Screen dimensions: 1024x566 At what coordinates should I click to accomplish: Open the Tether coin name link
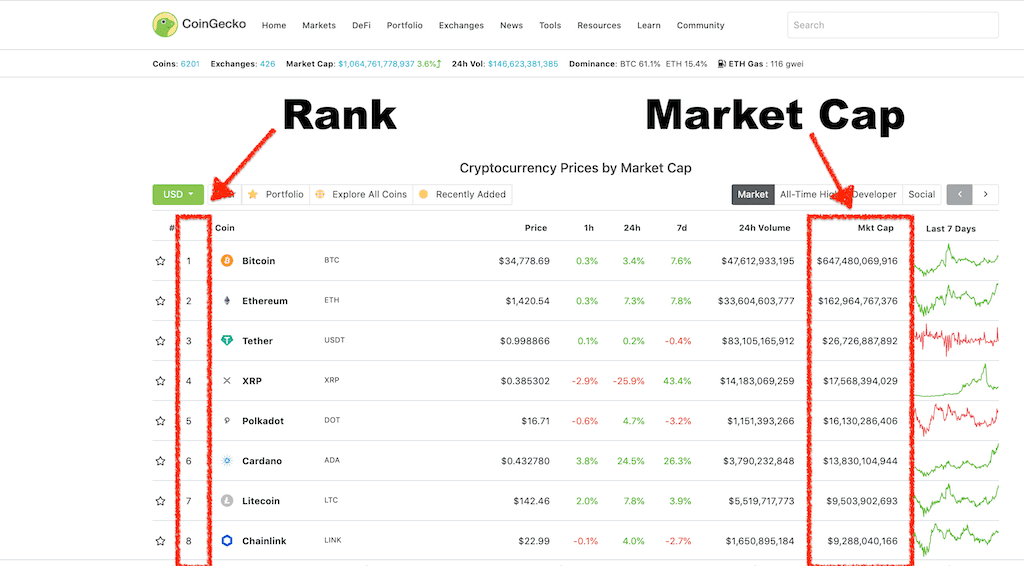click(257, 341)
